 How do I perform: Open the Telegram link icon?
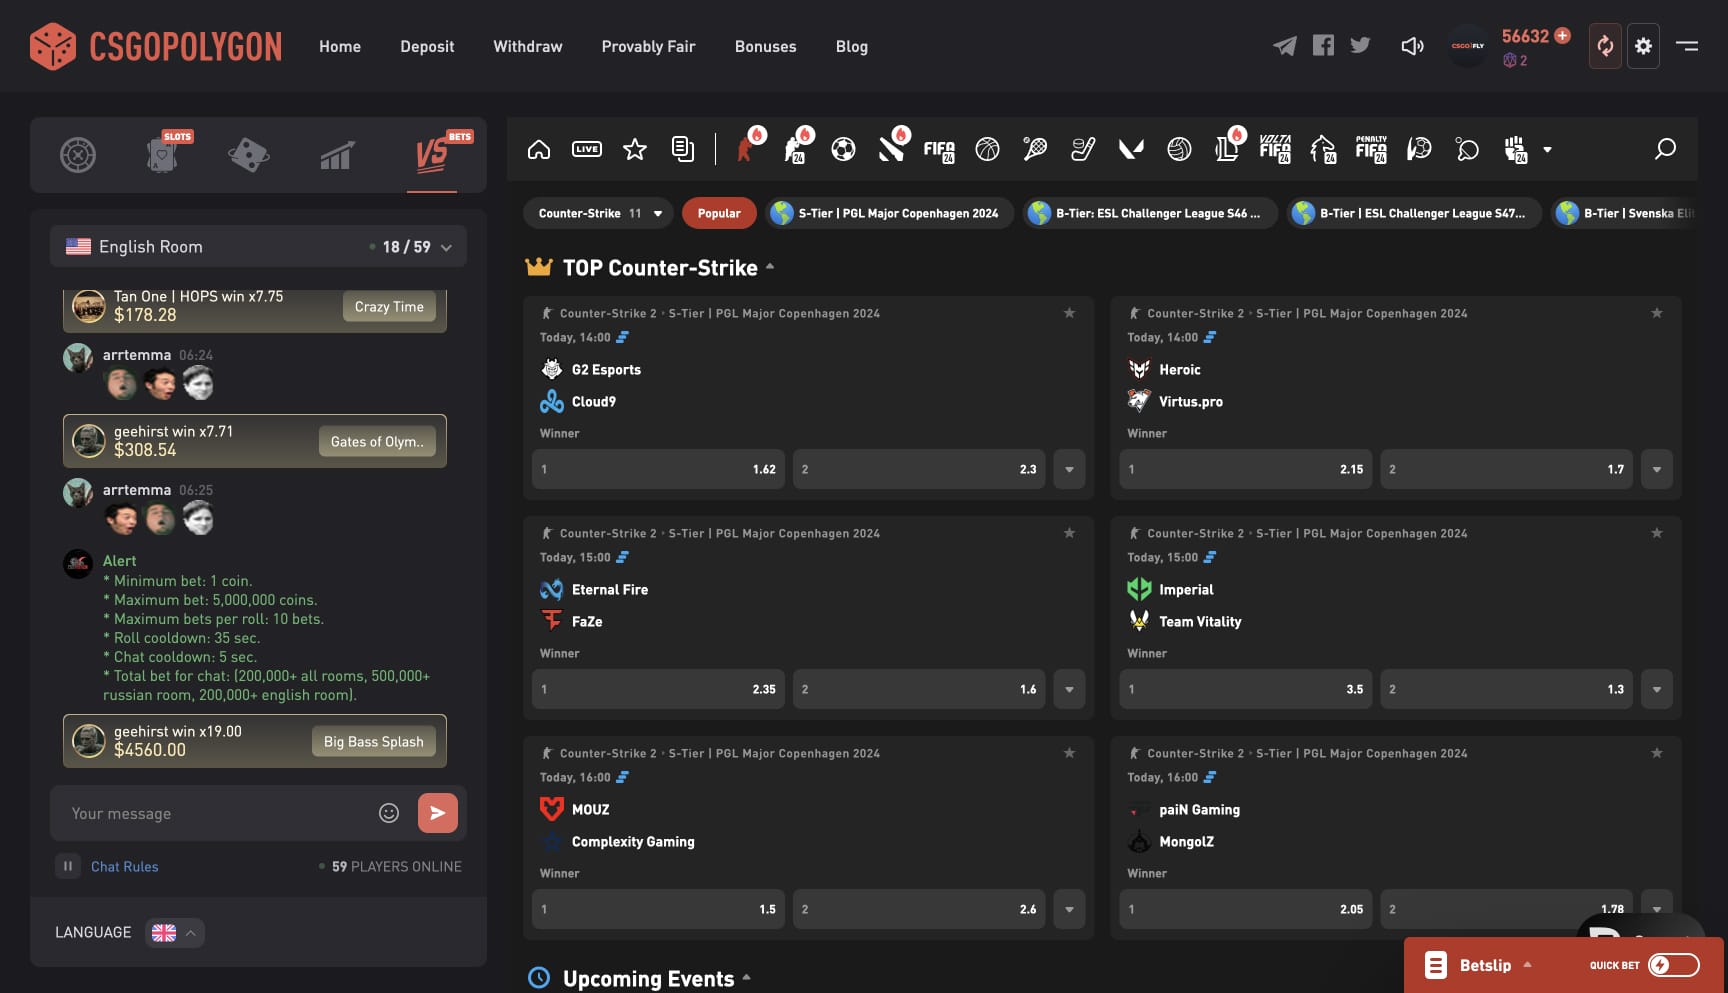[x=1285, y=46]
